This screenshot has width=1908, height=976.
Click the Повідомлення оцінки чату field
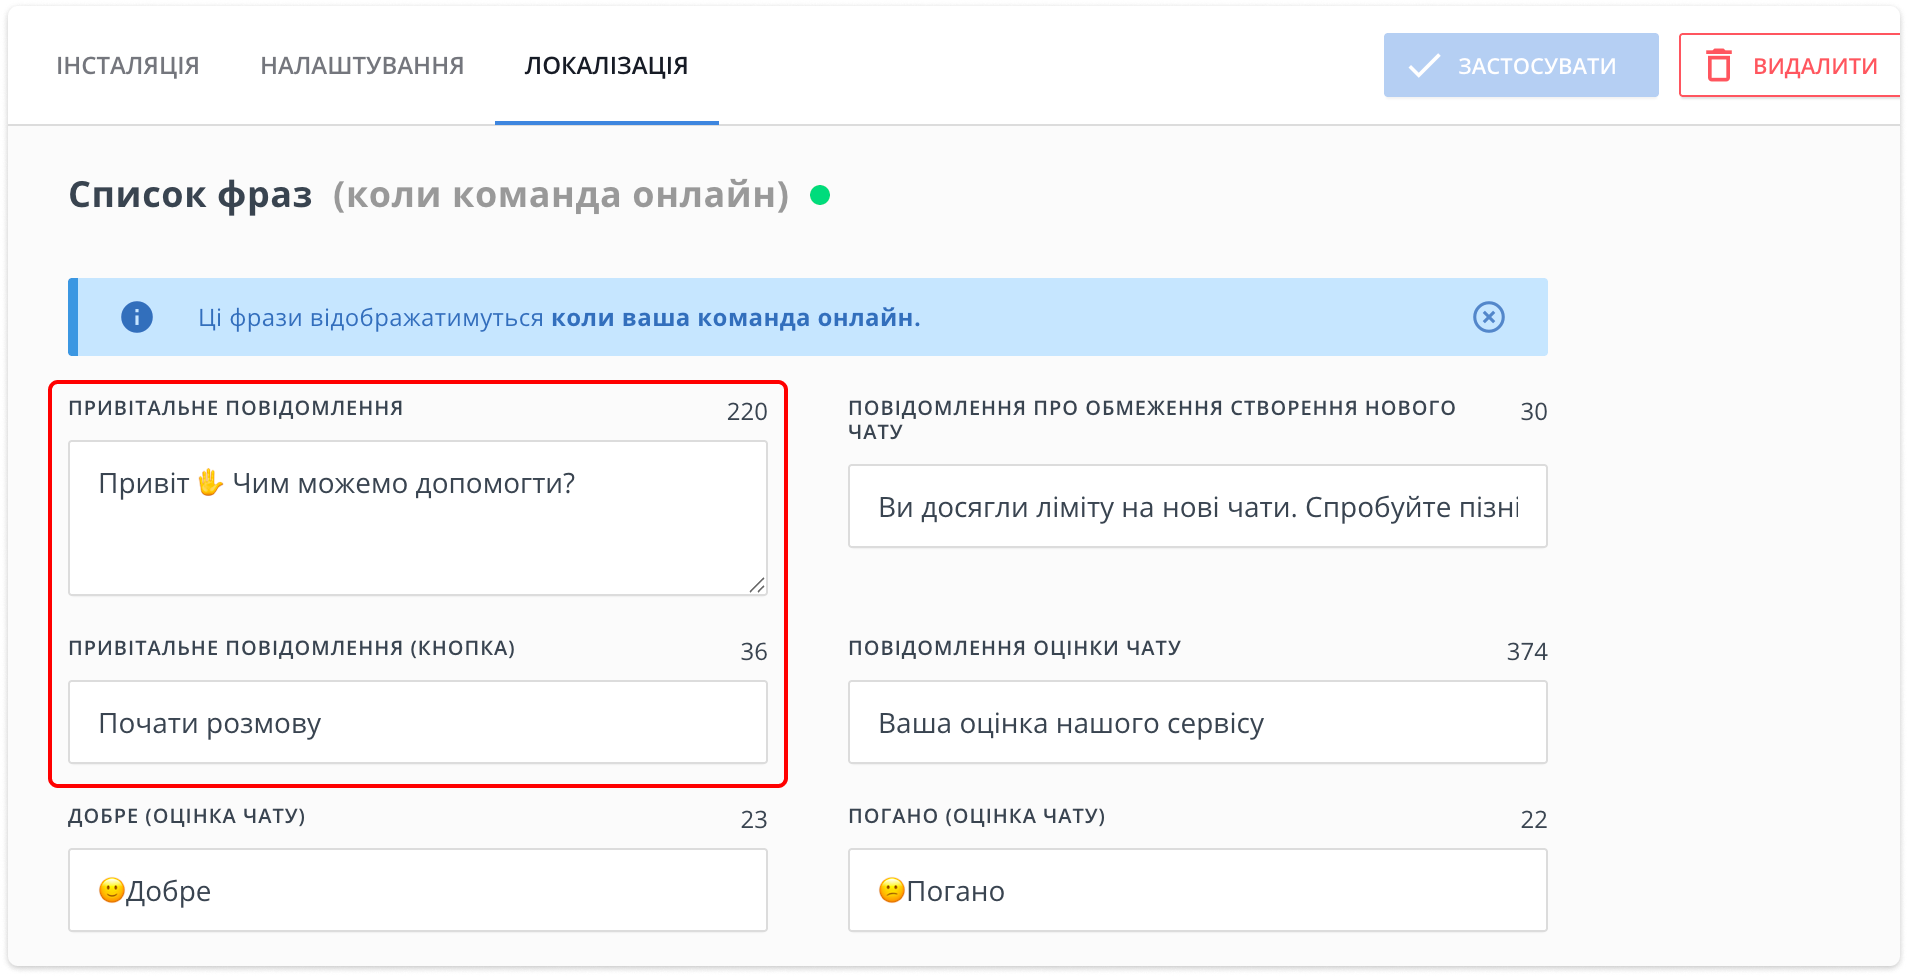click(x=1197, y=722)
